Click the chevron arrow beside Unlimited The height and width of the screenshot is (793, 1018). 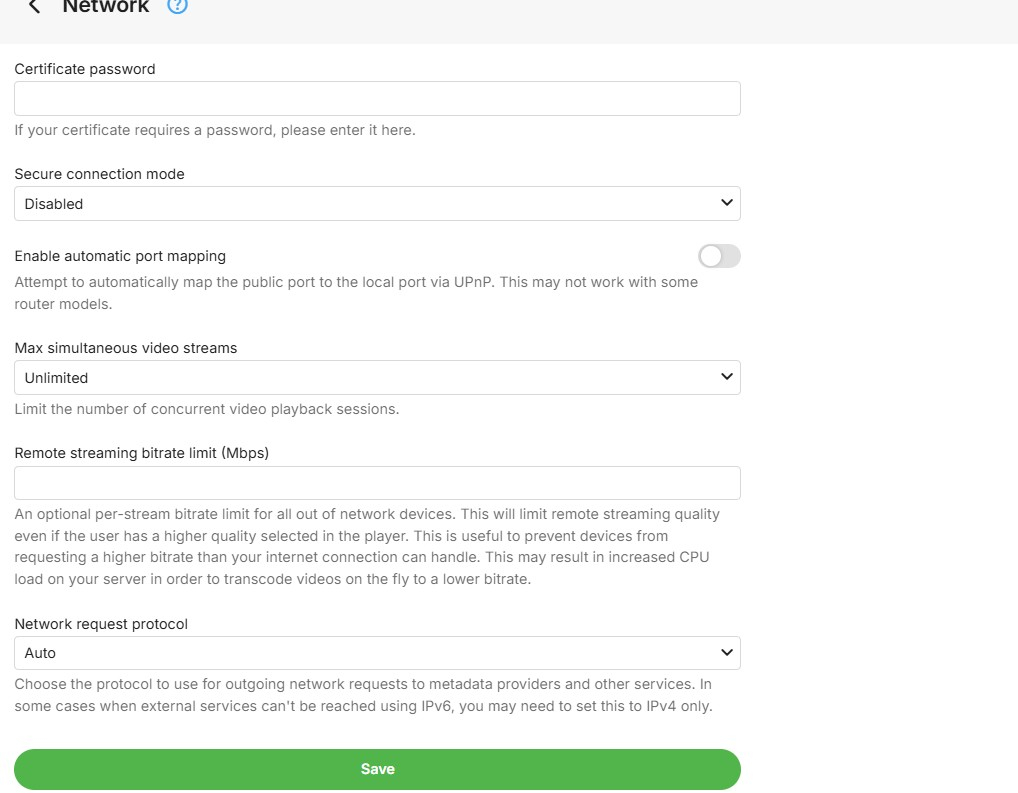(726, 377)
